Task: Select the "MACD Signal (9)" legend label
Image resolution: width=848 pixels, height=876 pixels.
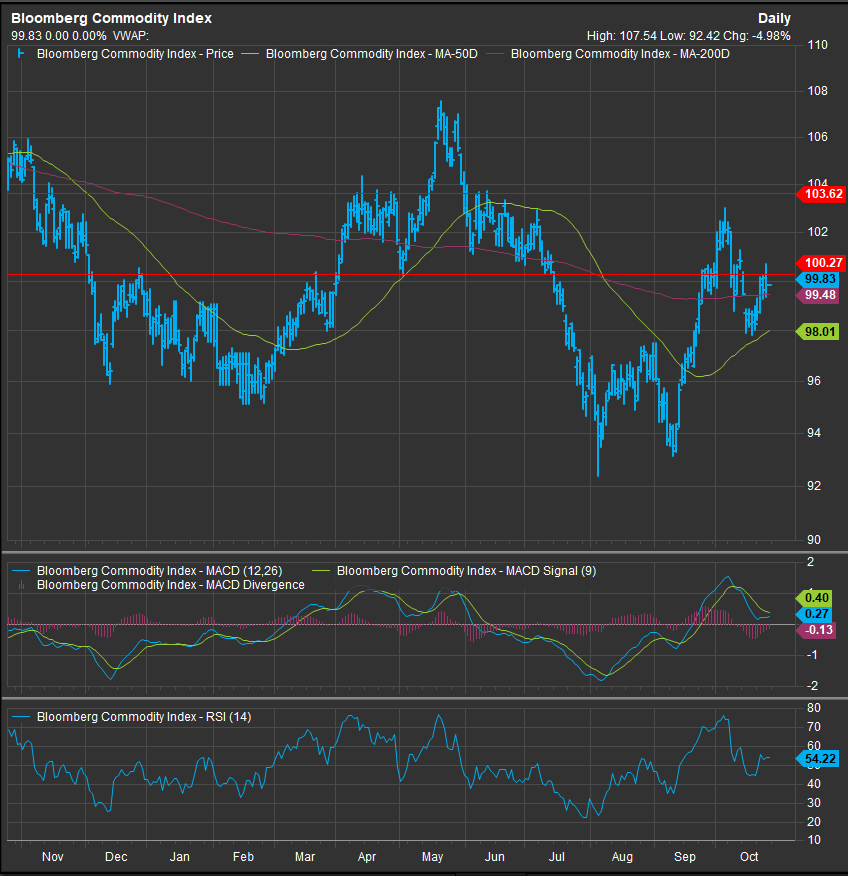Action: (x=466, y=571)
